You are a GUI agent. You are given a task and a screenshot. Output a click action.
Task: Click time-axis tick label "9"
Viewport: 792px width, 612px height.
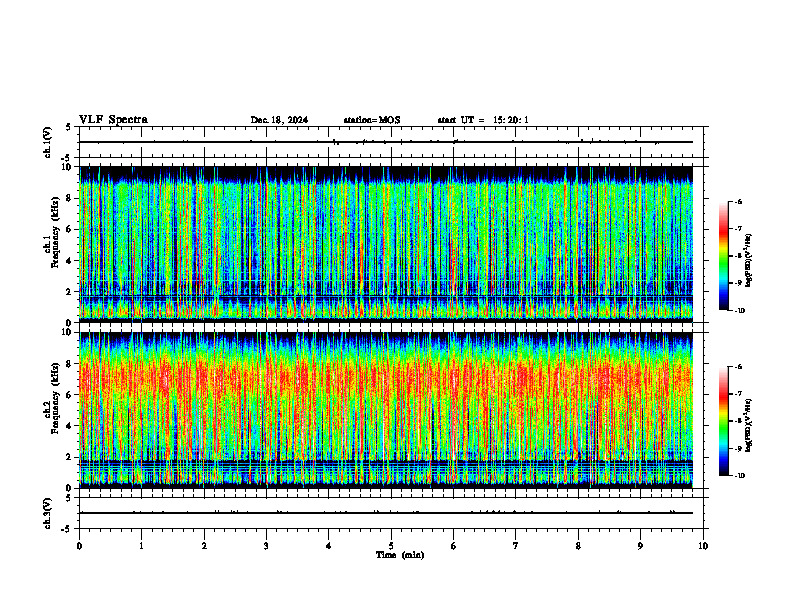[x=640, y=546]
